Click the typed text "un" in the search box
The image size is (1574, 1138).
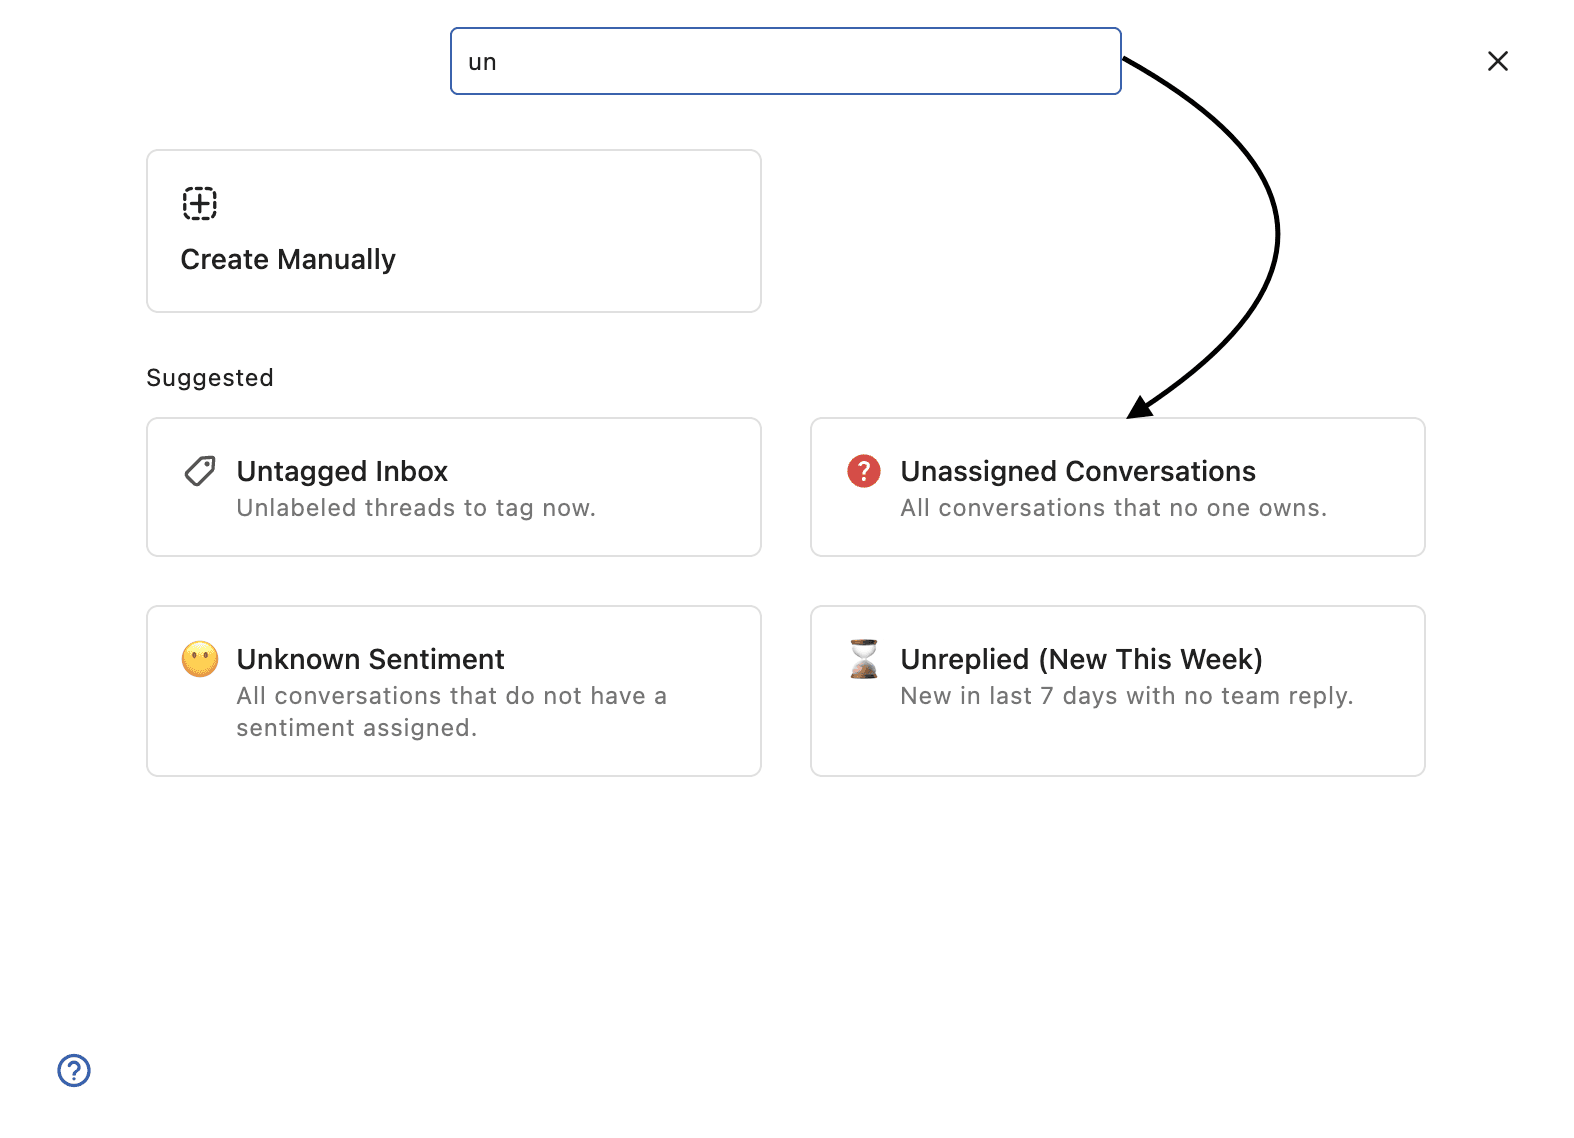[x=482, y=62]
